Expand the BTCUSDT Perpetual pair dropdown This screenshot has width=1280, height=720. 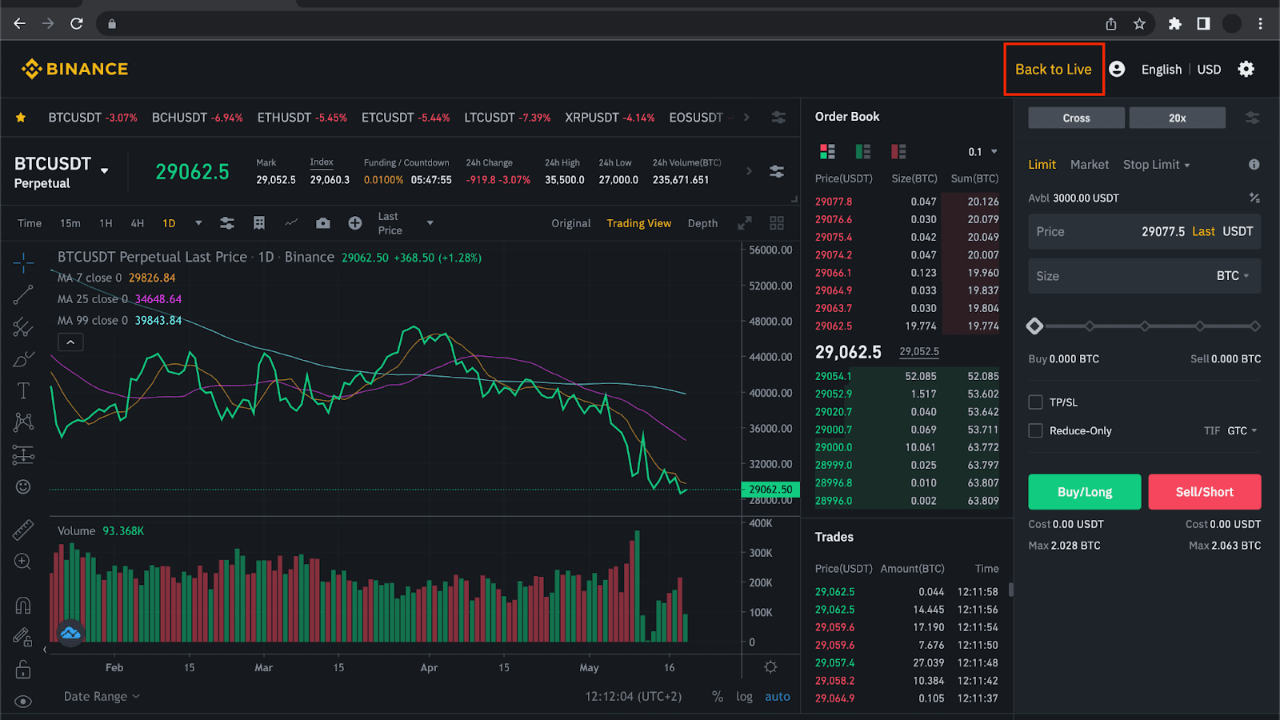pyautogui.click(x=104, y=171)
